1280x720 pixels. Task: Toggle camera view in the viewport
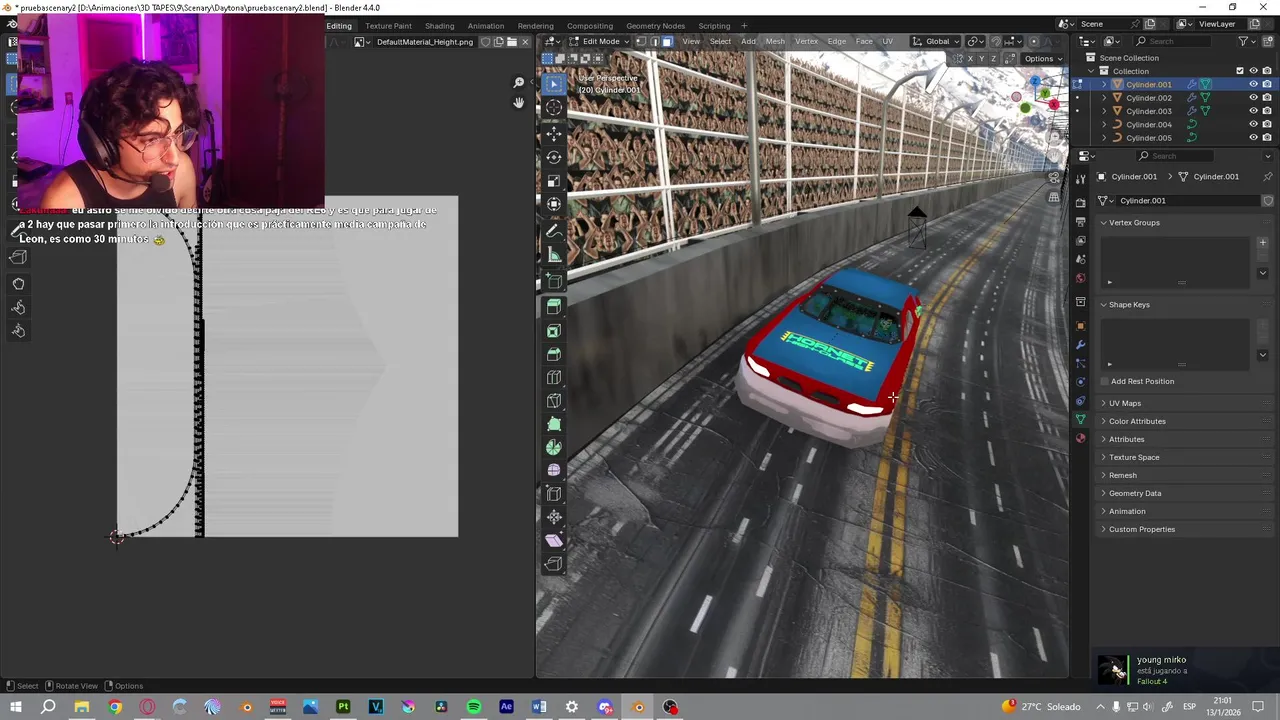pyautogui.click(x=1054, y=178)
